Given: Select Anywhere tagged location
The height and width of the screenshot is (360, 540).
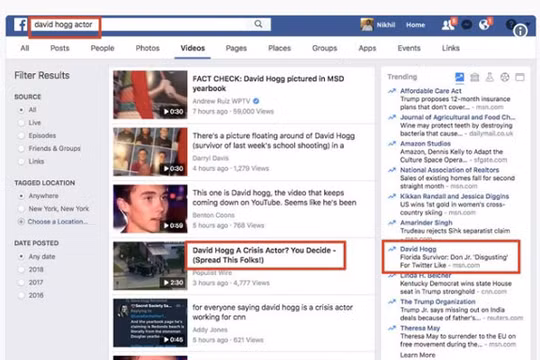Looking at the screenshot, I should (x=21, y=196).
